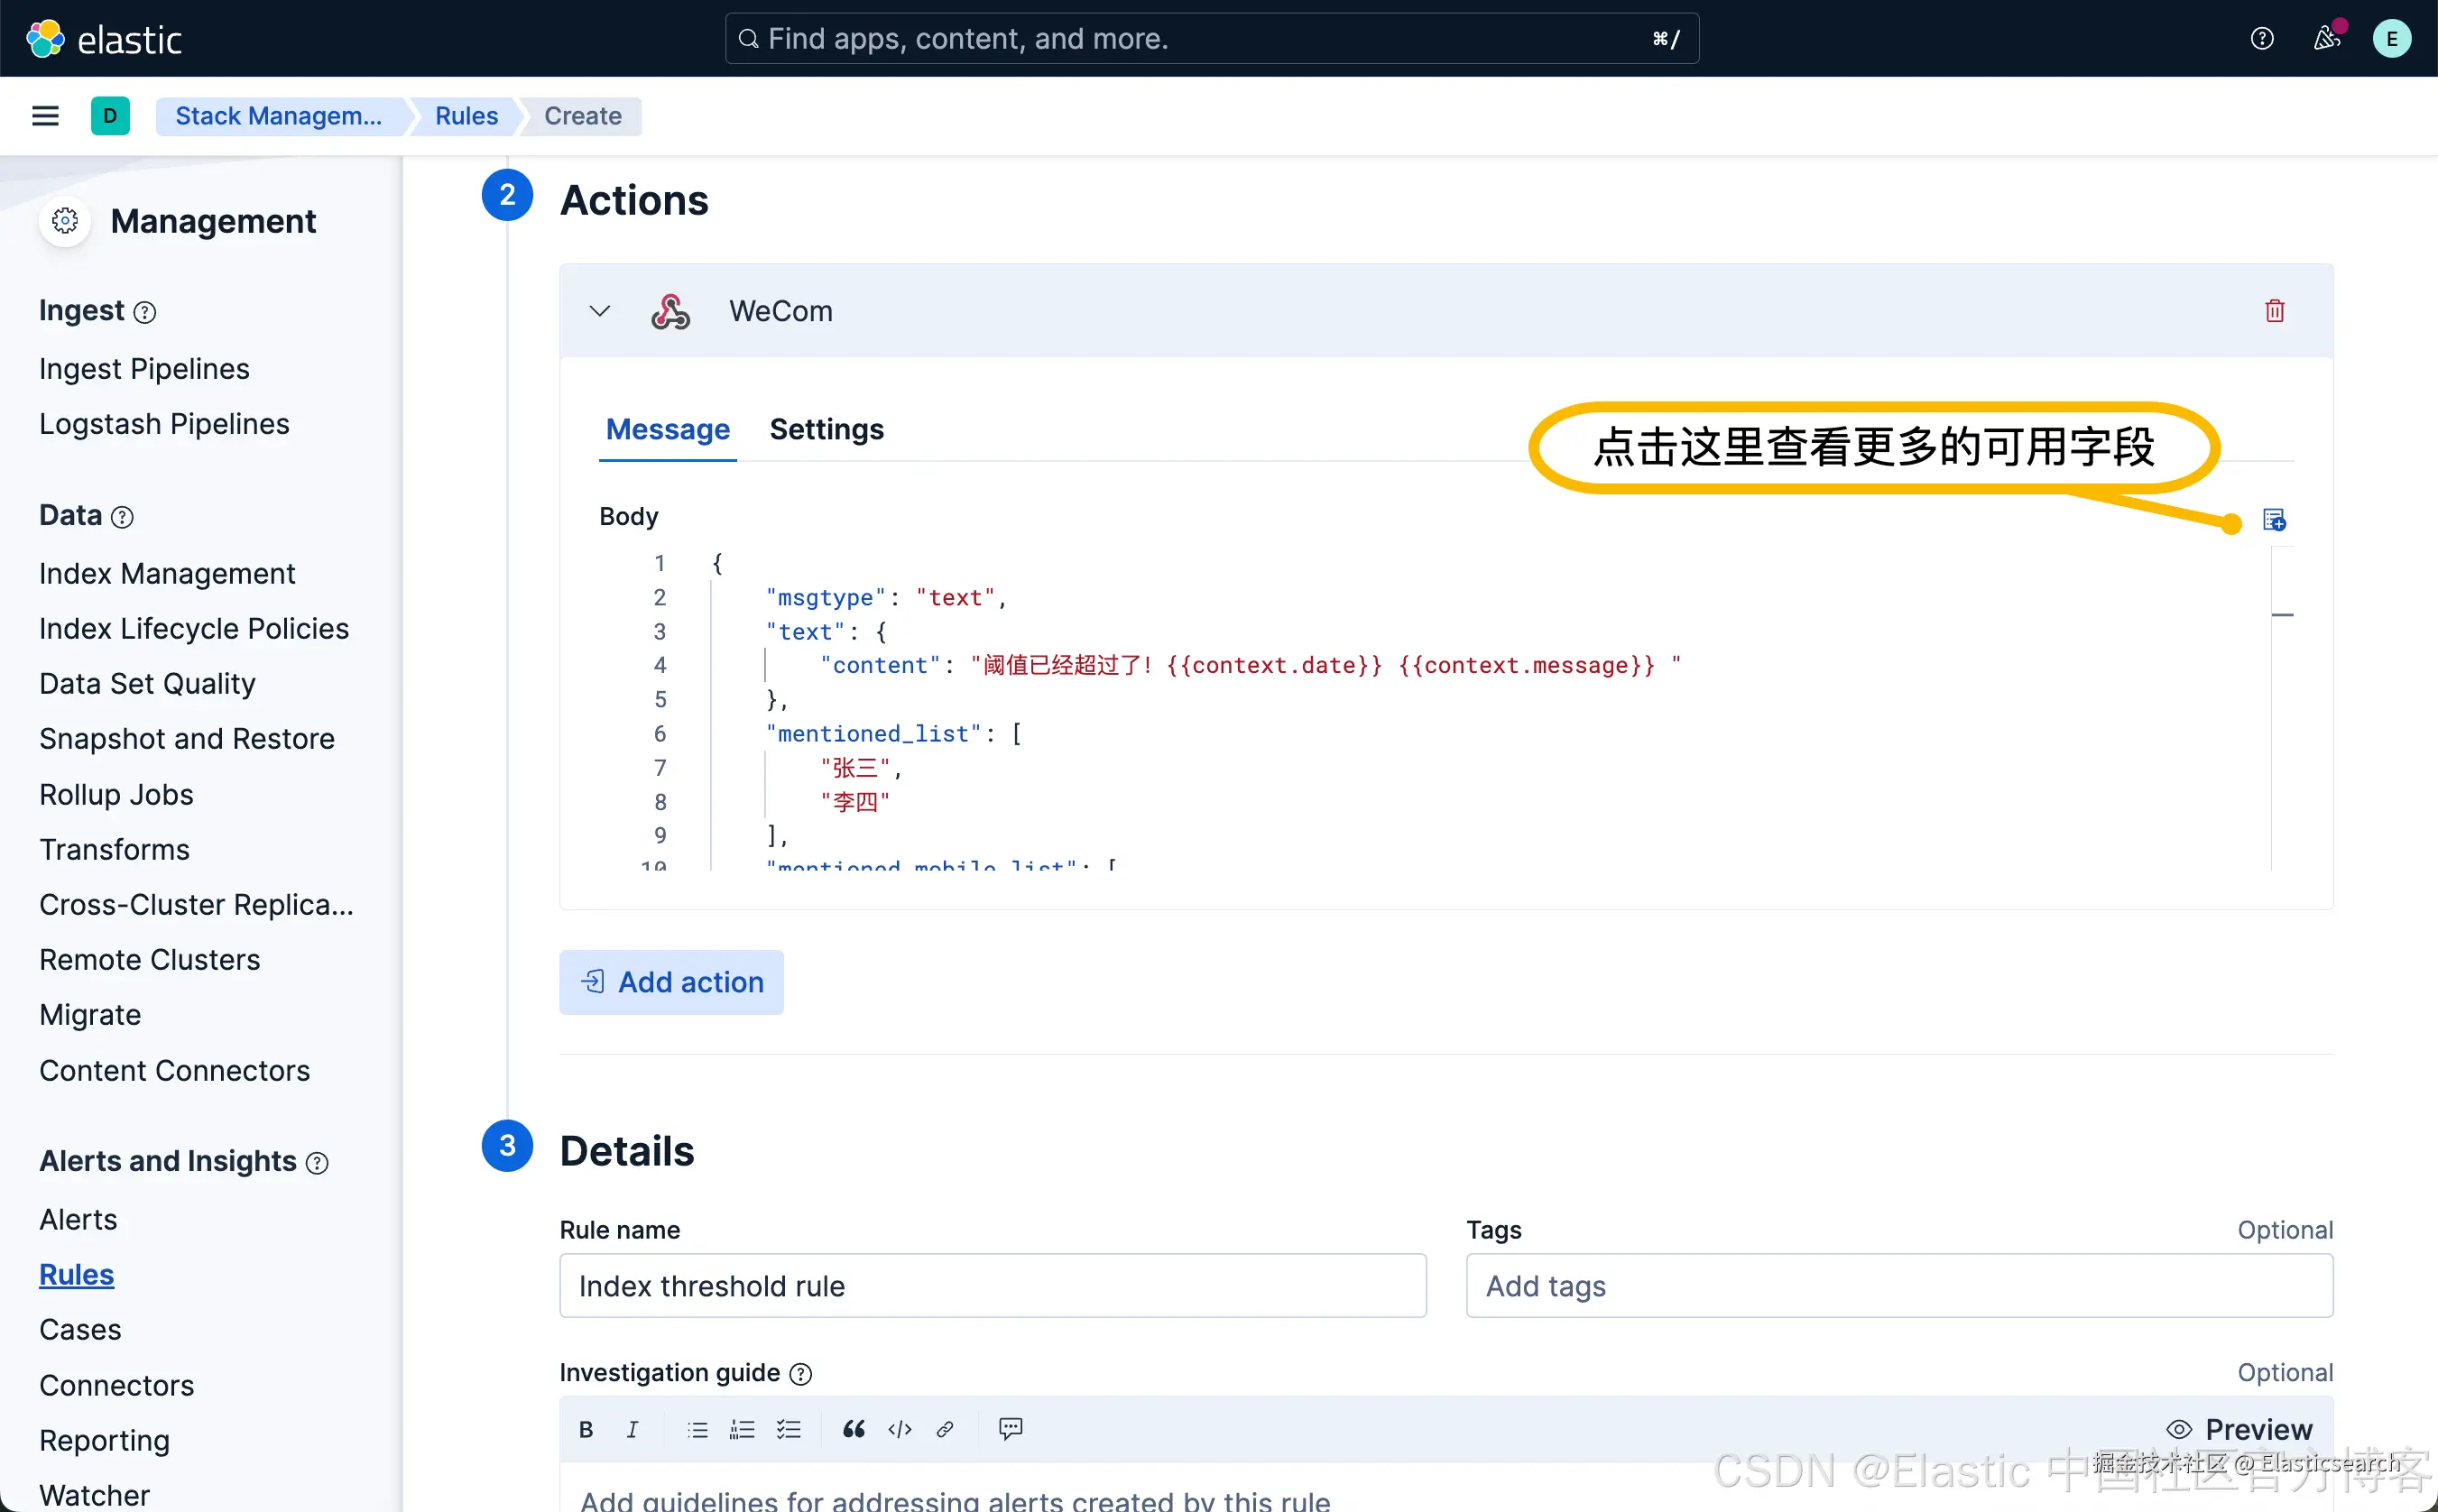The height and width of the screenshot is (1512, 2438).
Task: Collapse the WeCom action panel
Action: 600,311
